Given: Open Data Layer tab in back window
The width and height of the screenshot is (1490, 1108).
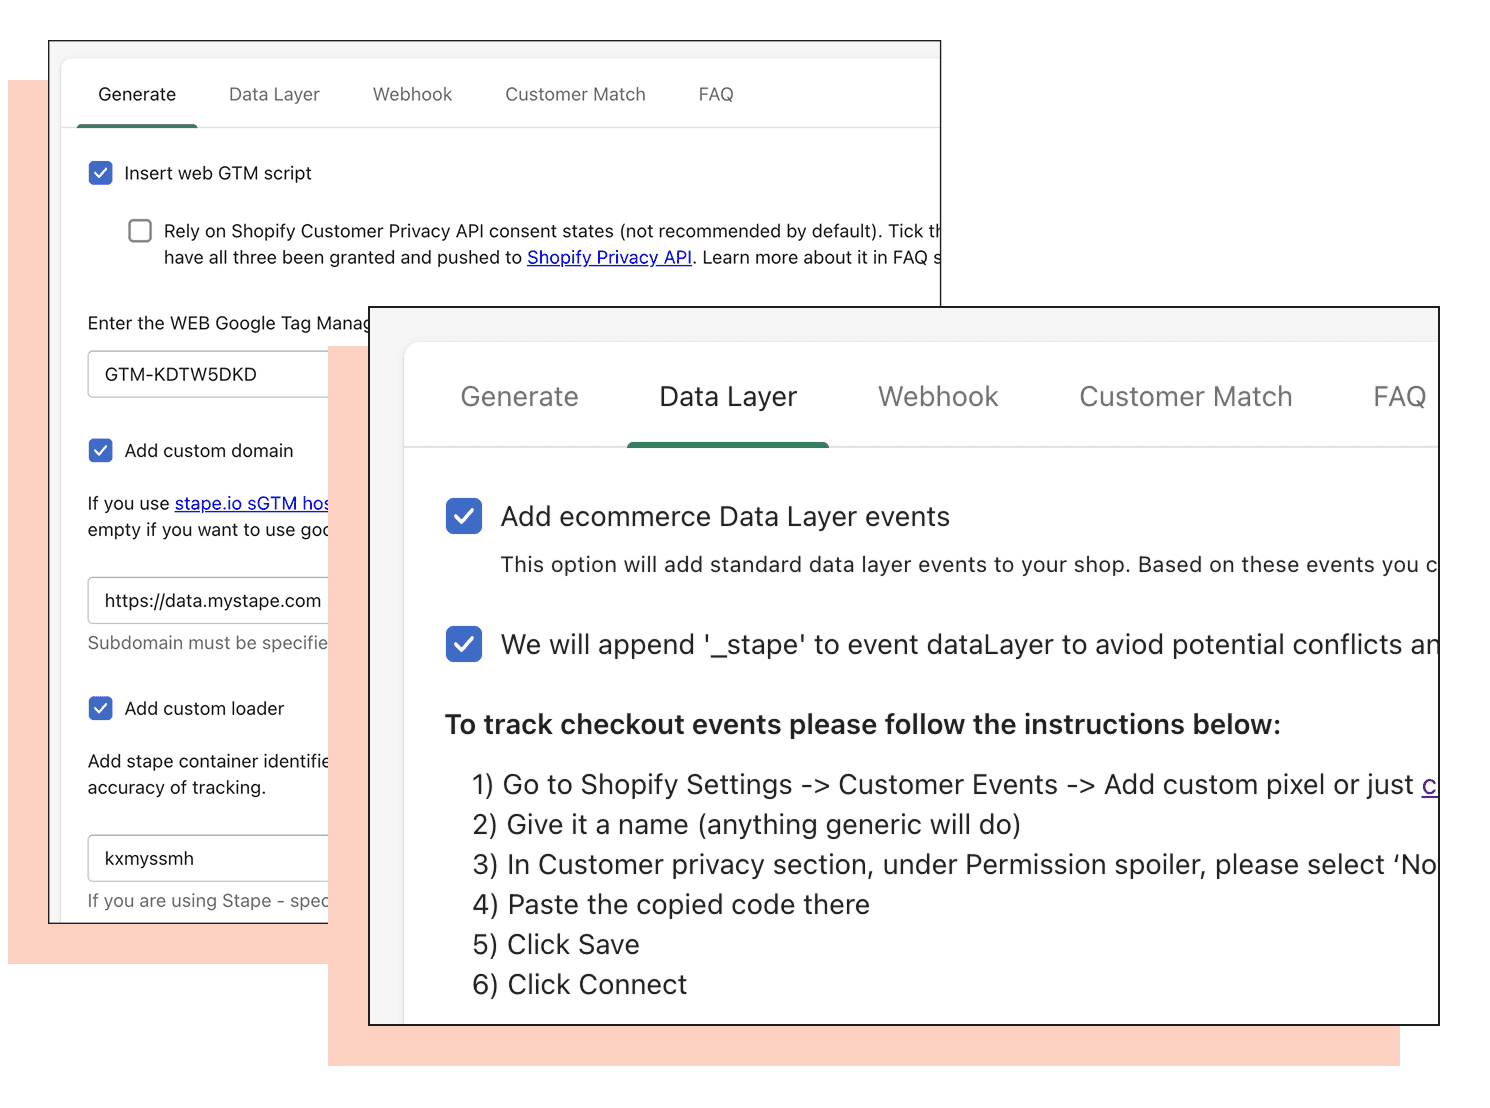Looking at the screenshot, I should click(x=274, y=94).
